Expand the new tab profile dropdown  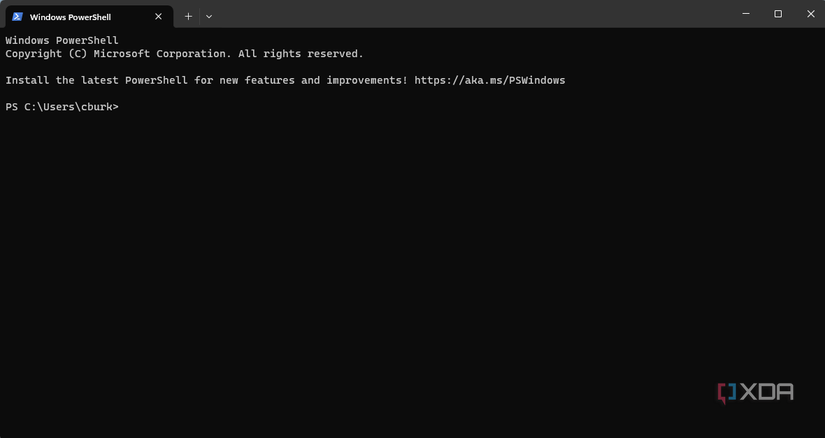tap(209, 16)
